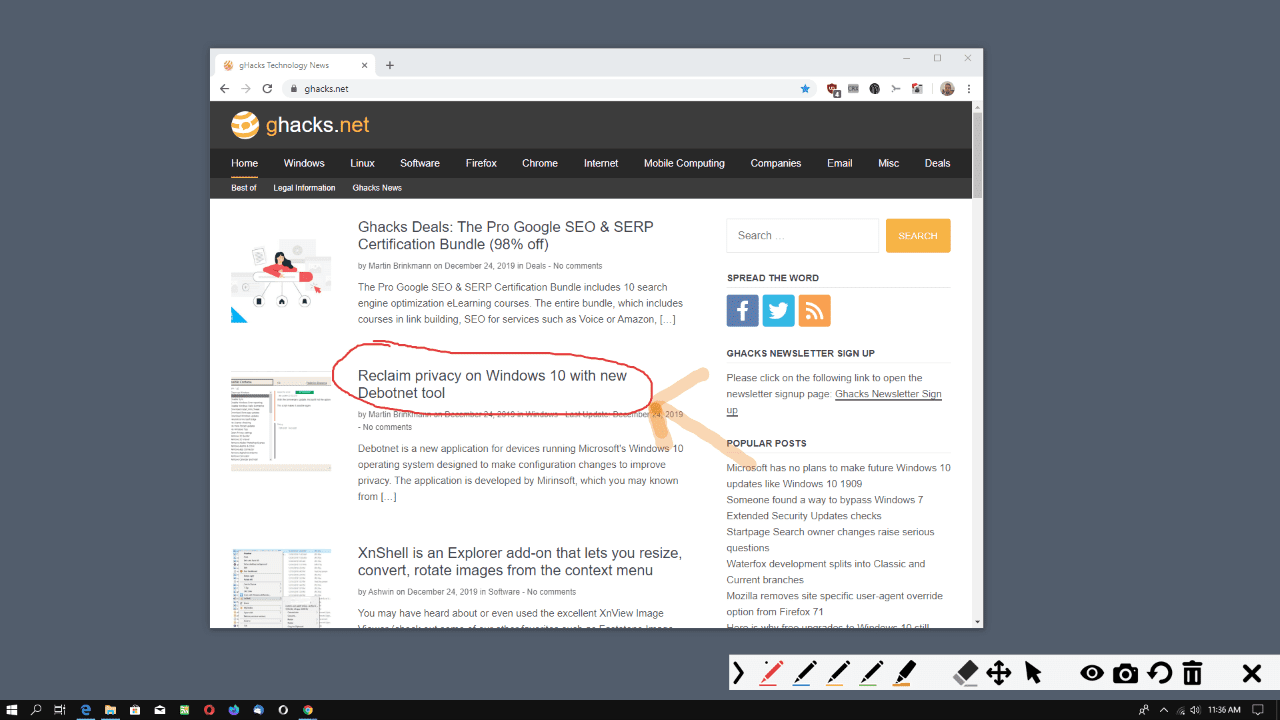Screen dimensions: 1280x720
Task: Click the Chrome forward arrow
Action: 246,89
